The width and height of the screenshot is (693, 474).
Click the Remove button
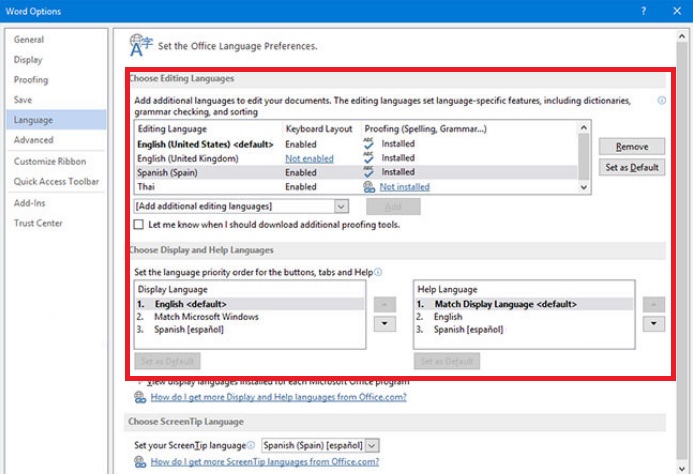click(x=632, y=147)
